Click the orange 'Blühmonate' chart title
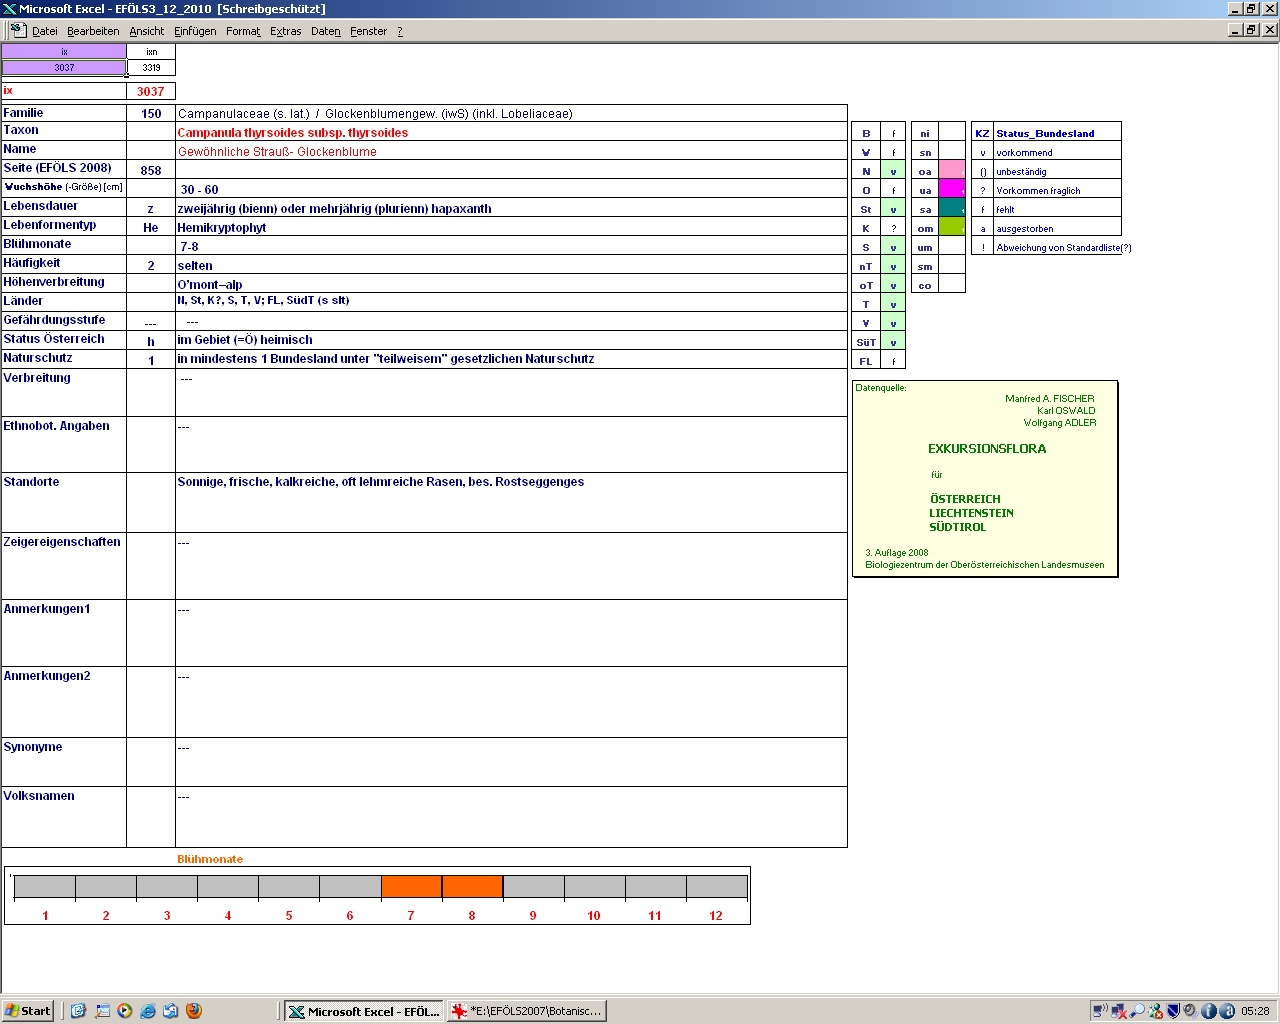This screenshot has height=1024, width=1280. pyautogui.click(x=210, y=859)
